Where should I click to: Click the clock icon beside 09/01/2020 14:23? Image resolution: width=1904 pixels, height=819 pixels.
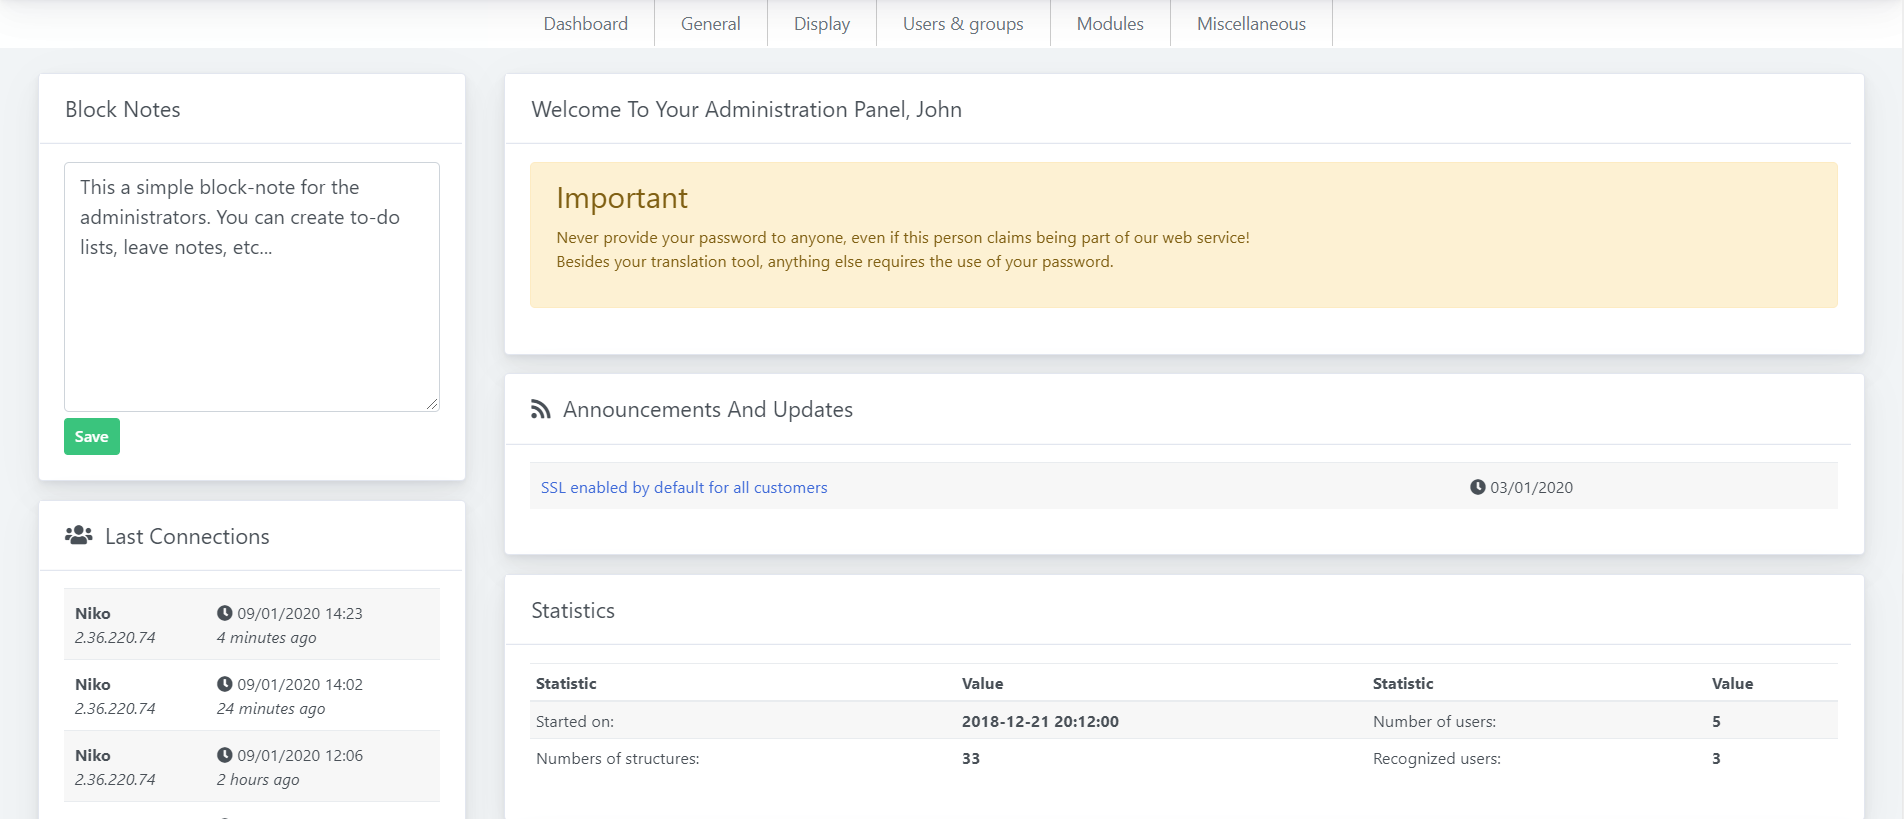click(x=225, y=613)
